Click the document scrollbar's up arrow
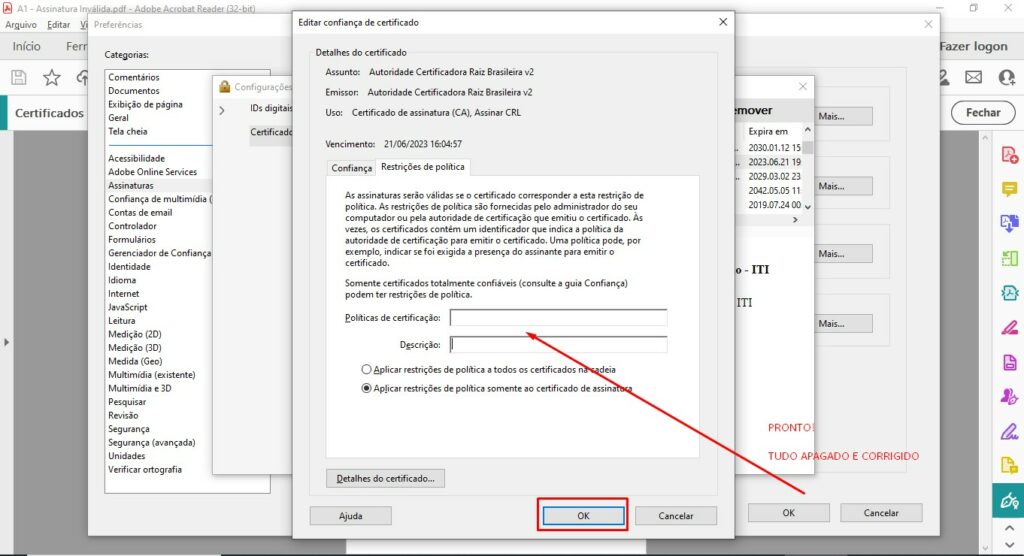The width and height of the screenshot is (1024, 556). coord(985,138)
